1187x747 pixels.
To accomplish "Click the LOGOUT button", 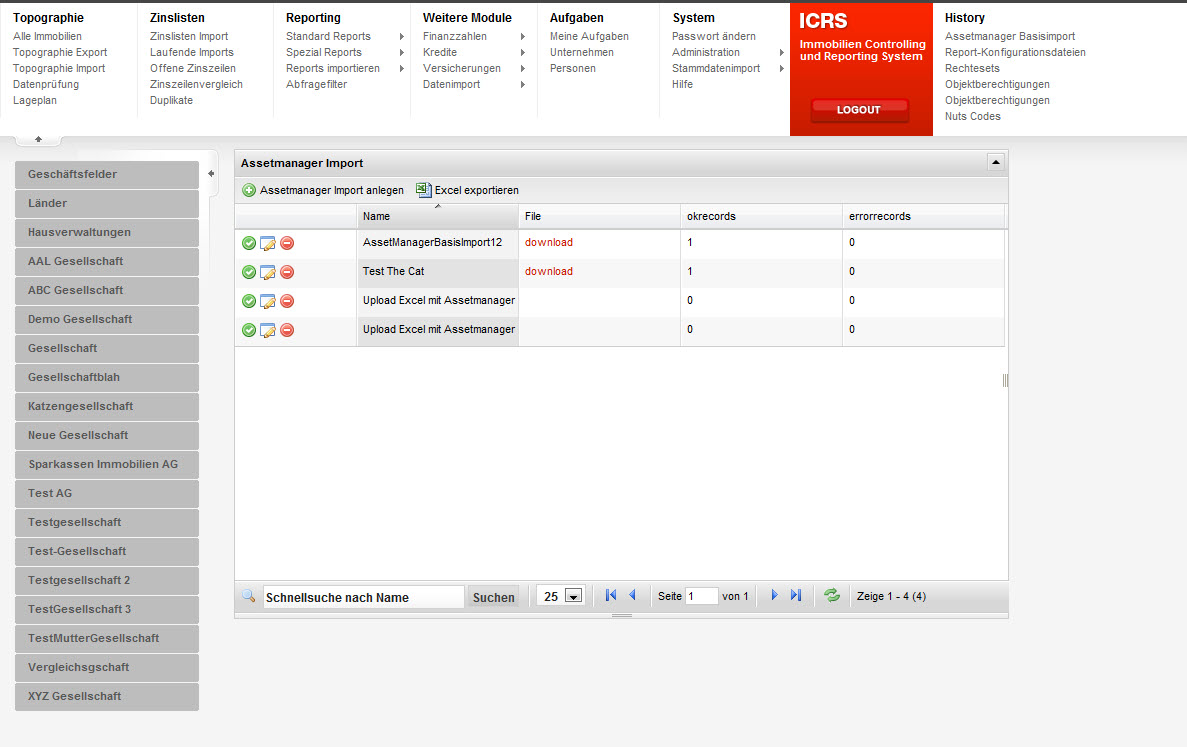I will (859, 110).
